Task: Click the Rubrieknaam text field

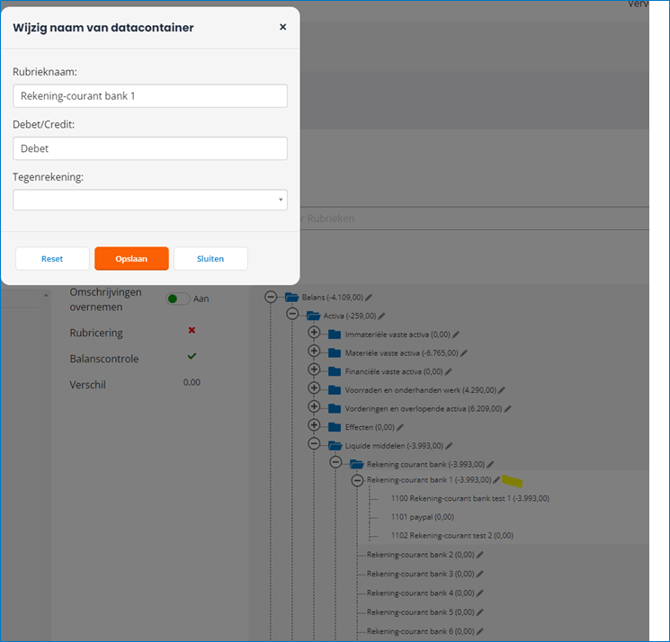Action: [x=150, y=96]
